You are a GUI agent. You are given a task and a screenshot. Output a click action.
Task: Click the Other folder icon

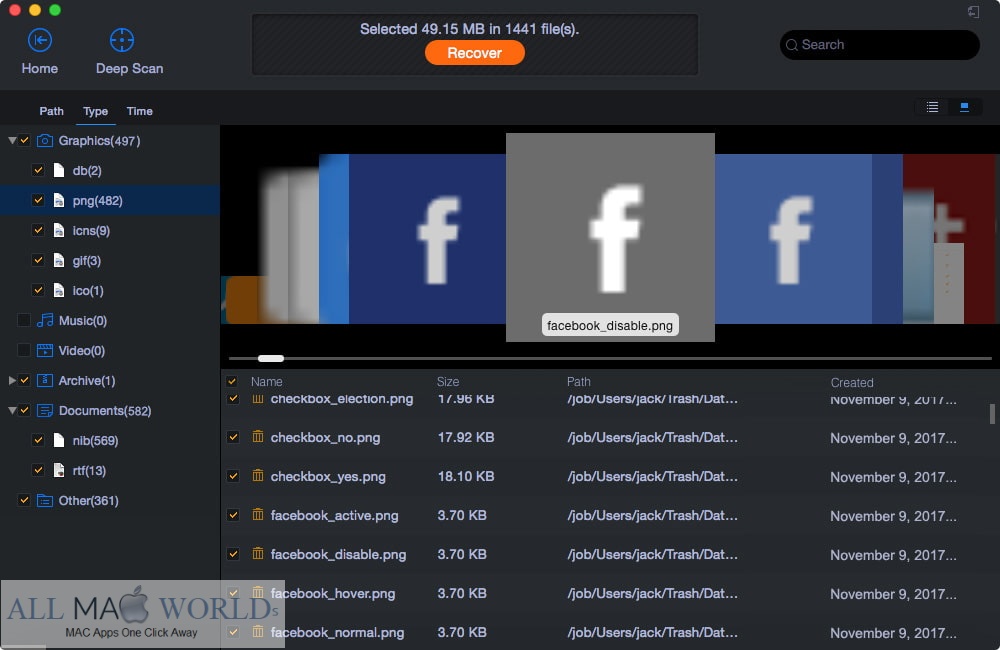click(45, 501)
